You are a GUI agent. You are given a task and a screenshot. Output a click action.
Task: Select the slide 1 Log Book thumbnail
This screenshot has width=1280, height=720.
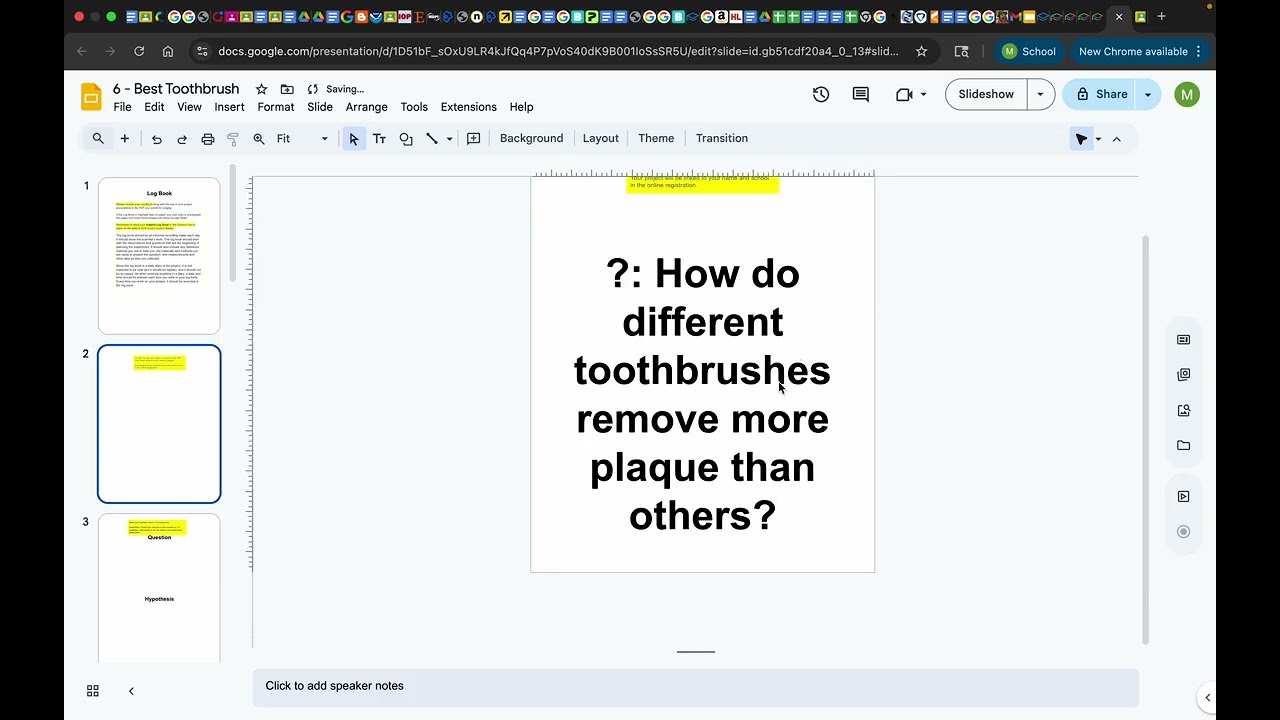159,256
